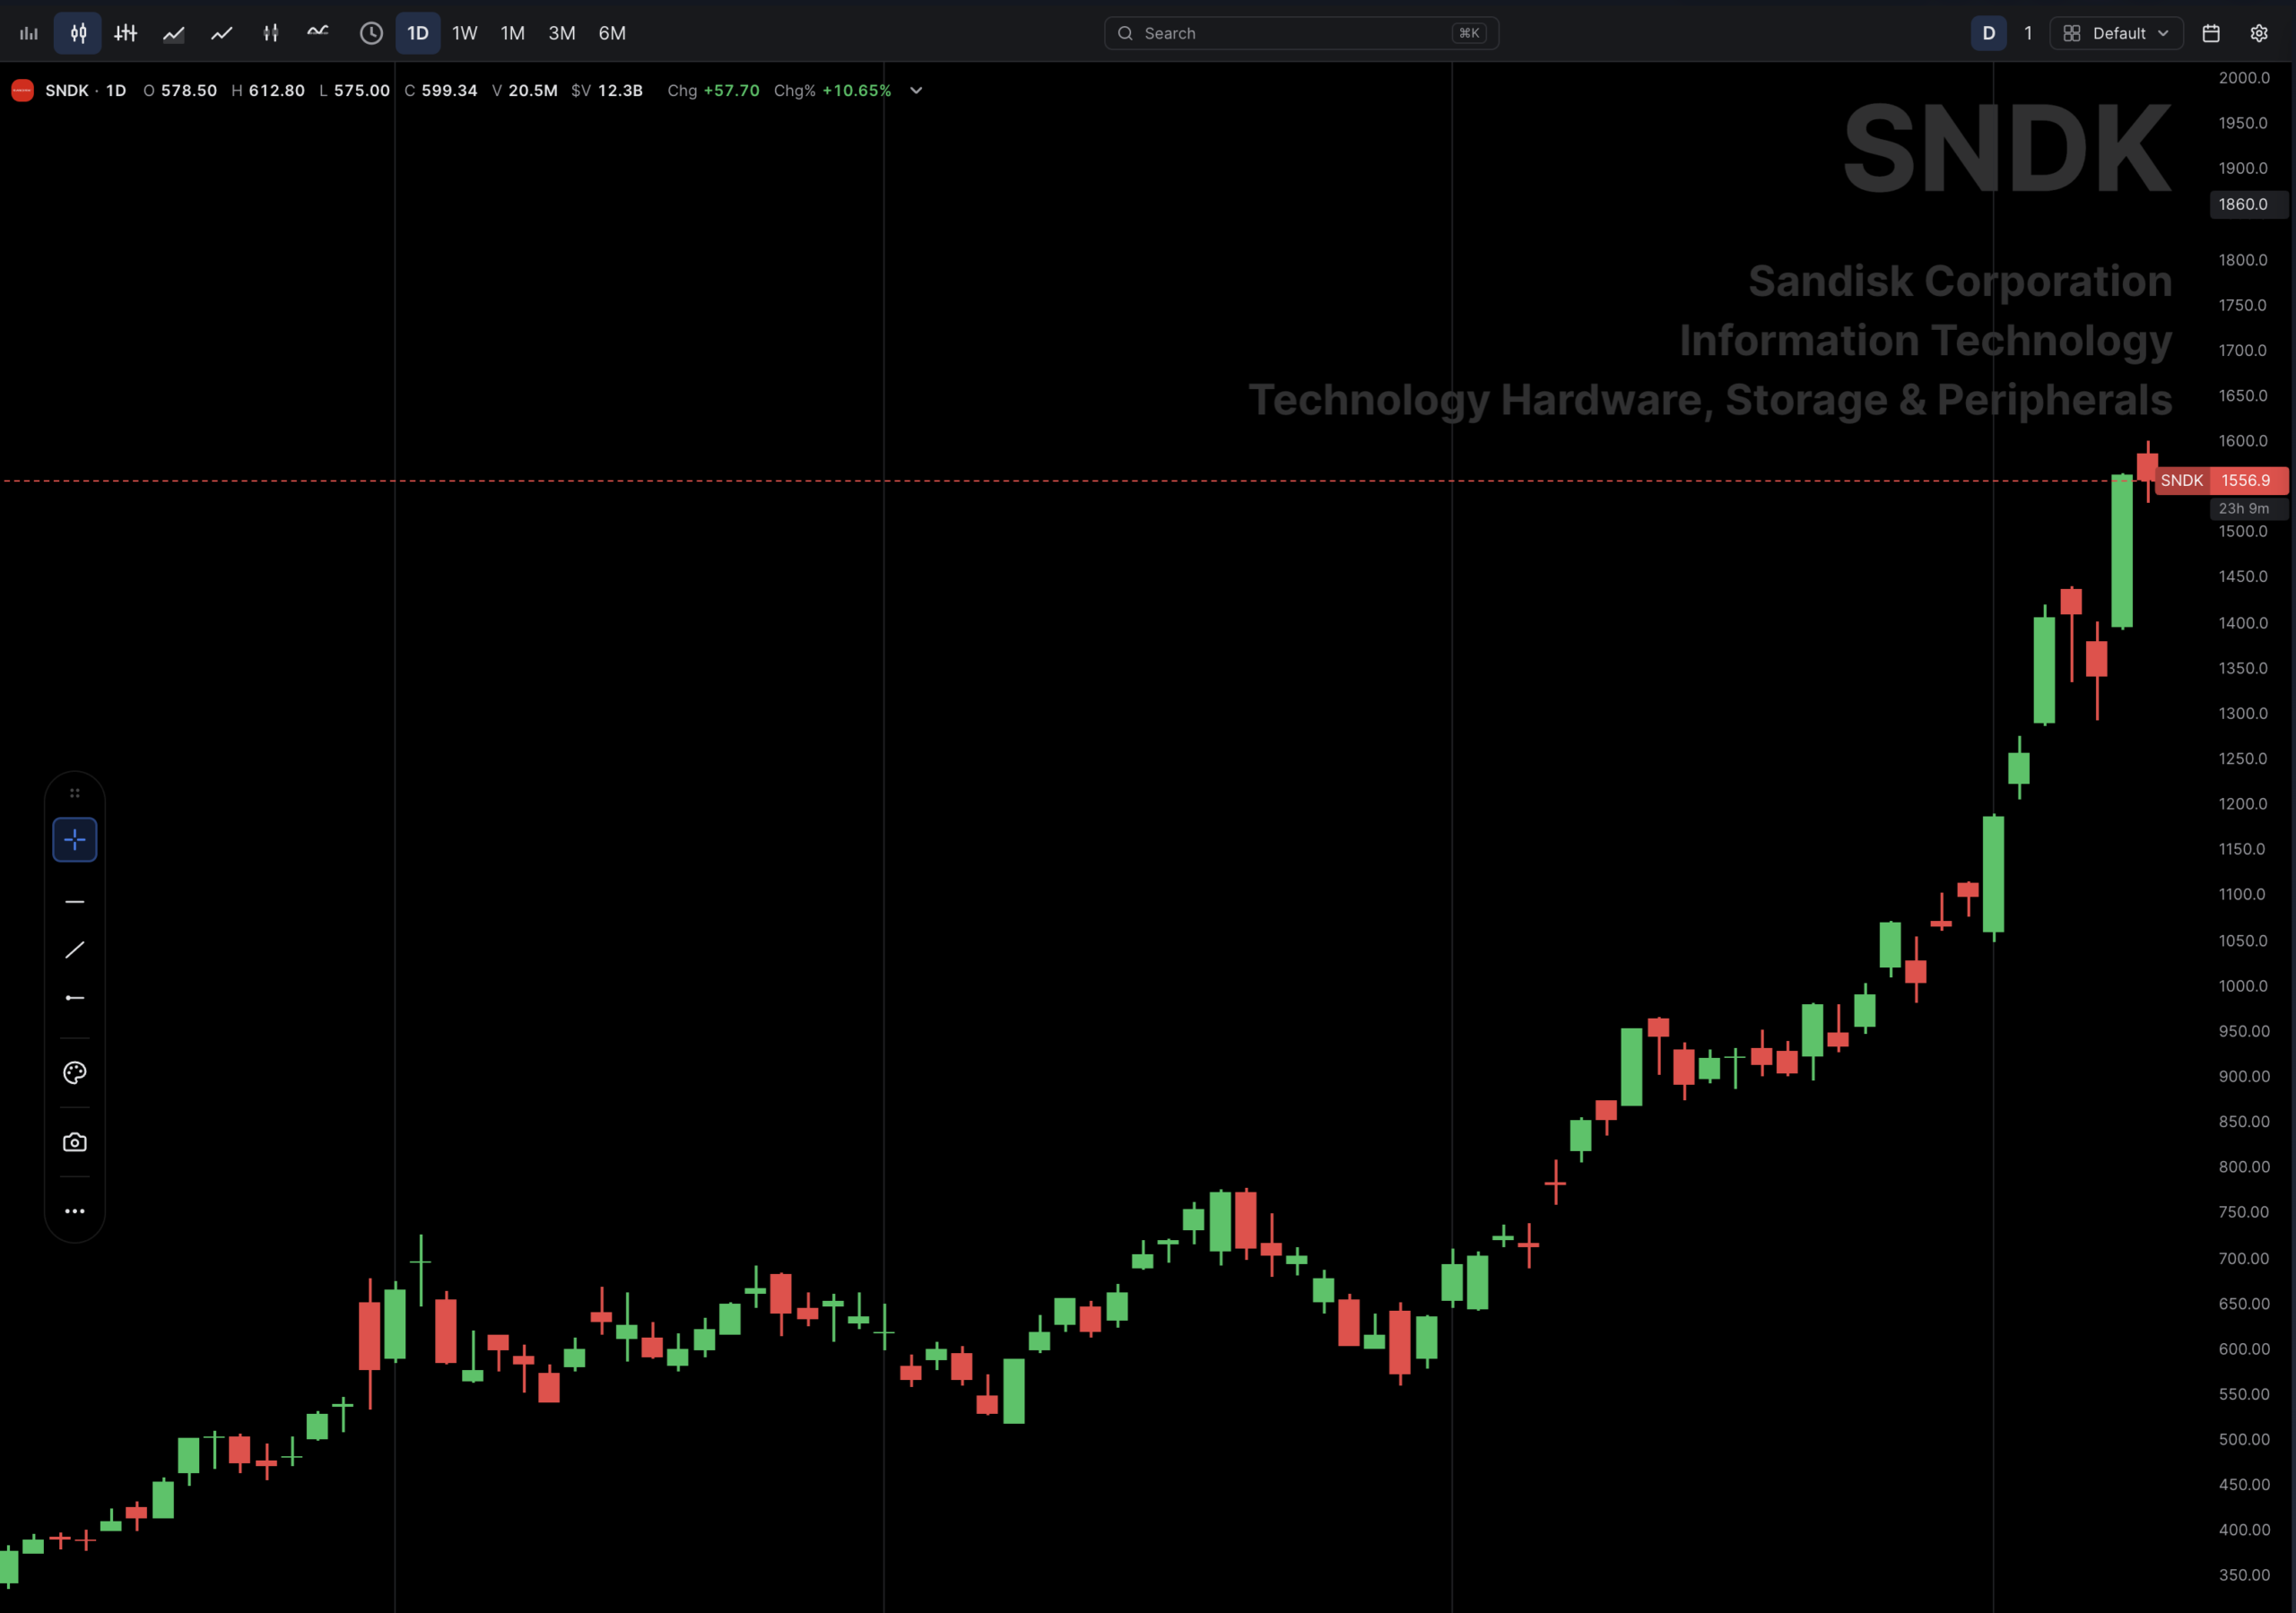
Task: Open the calendar date picker
Action: coord(2211,33)
